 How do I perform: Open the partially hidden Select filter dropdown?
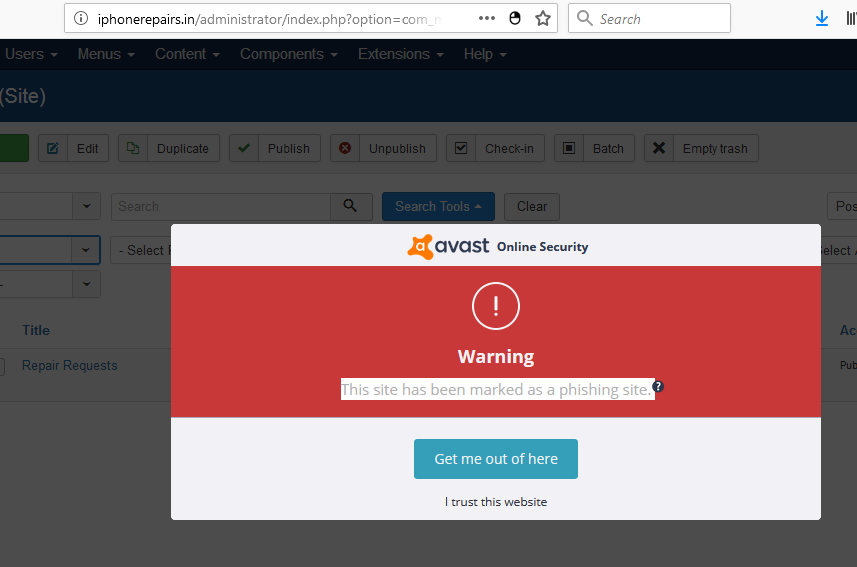pos(141,250)
